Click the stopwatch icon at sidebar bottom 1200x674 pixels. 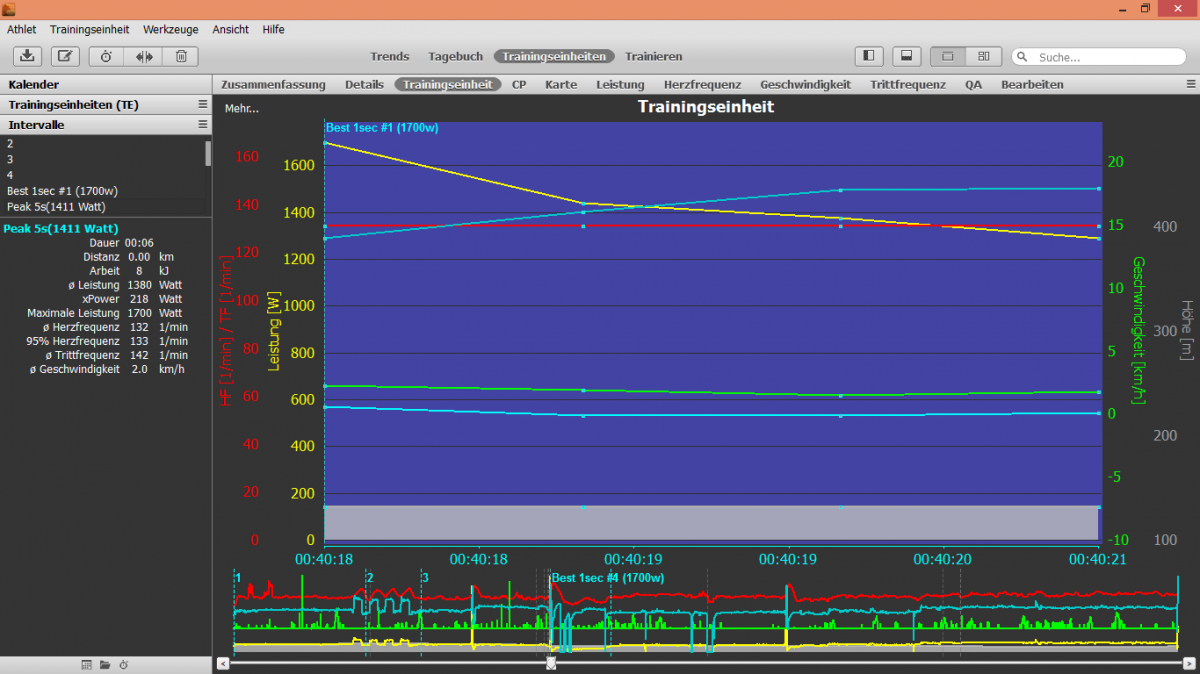[x=122, y=665]
